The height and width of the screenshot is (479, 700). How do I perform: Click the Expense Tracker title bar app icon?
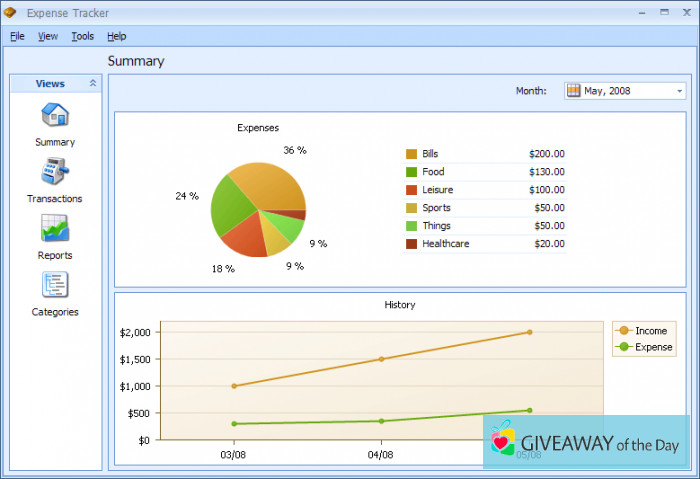tap(12, 13)
